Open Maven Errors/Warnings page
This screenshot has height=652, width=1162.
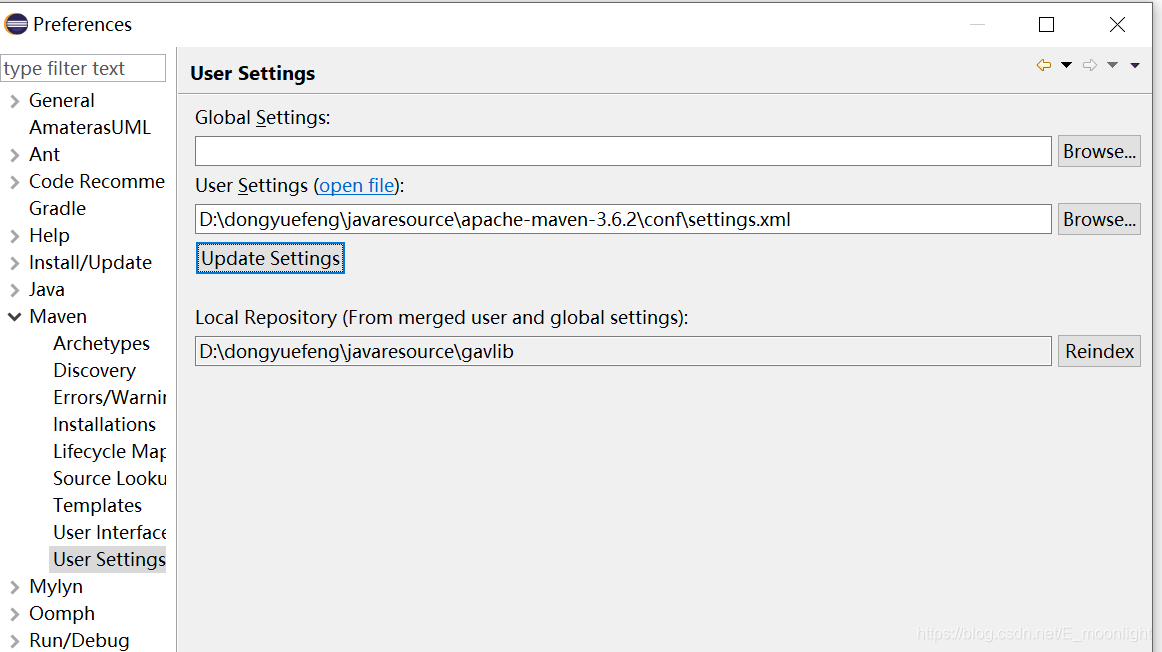[110, 397]
